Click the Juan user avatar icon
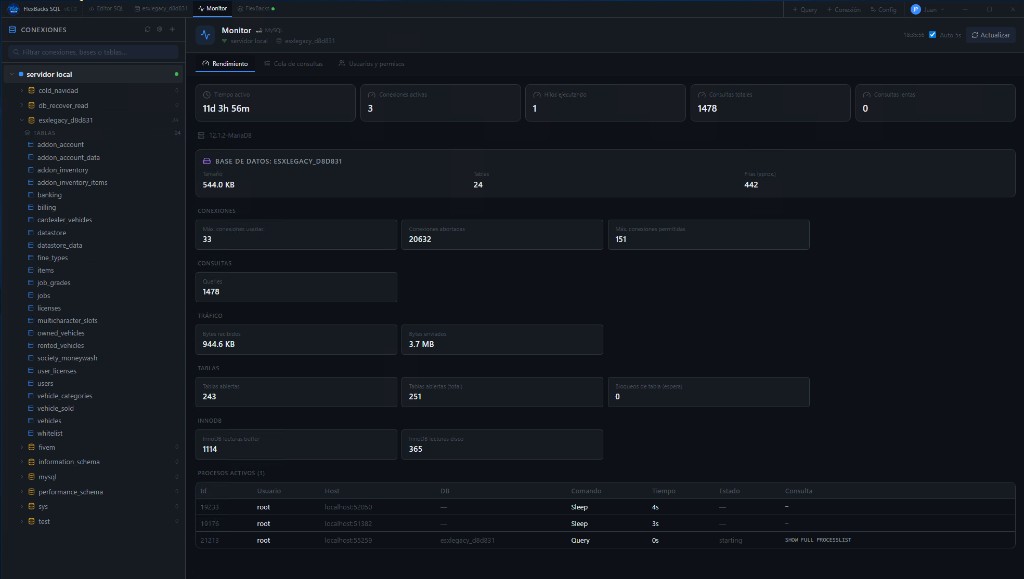Screen dimensions: 1024x579 tap(916, 9)
